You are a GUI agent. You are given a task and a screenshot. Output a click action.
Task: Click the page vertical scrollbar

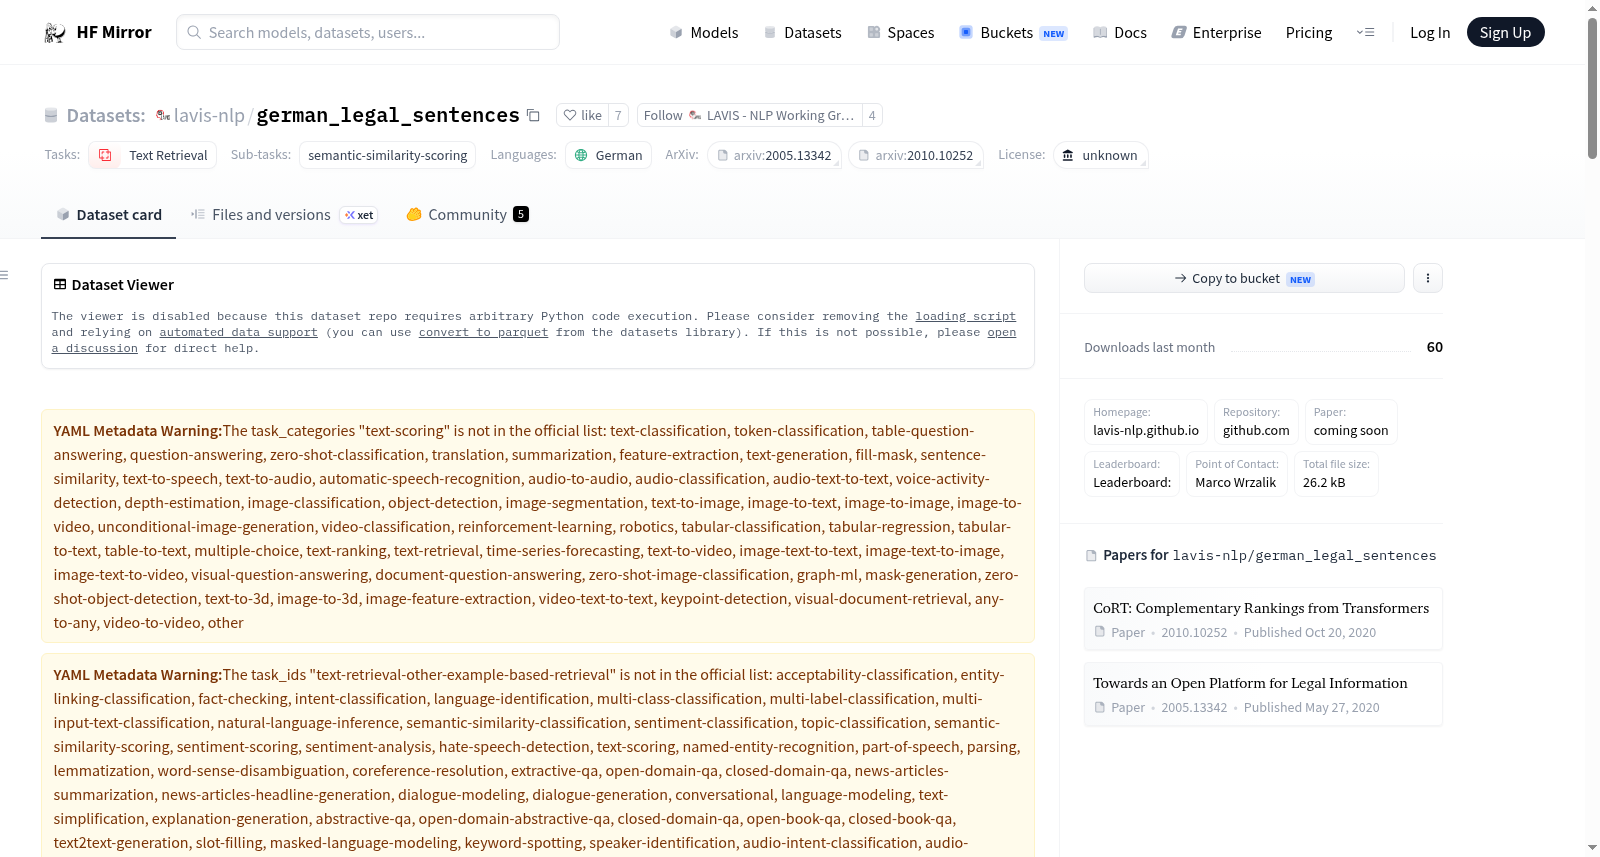[1592, 88]
